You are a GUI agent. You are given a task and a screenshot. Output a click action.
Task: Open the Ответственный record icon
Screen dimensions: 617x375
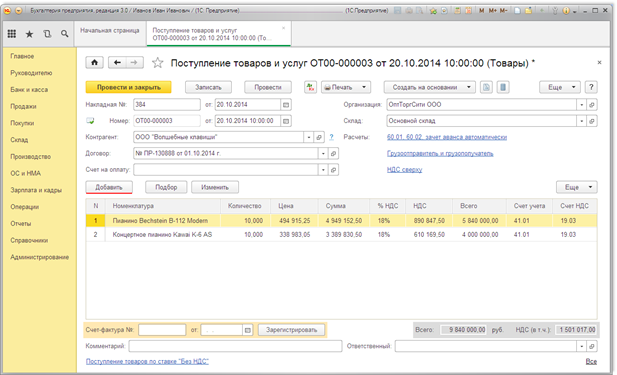point(592,346)
